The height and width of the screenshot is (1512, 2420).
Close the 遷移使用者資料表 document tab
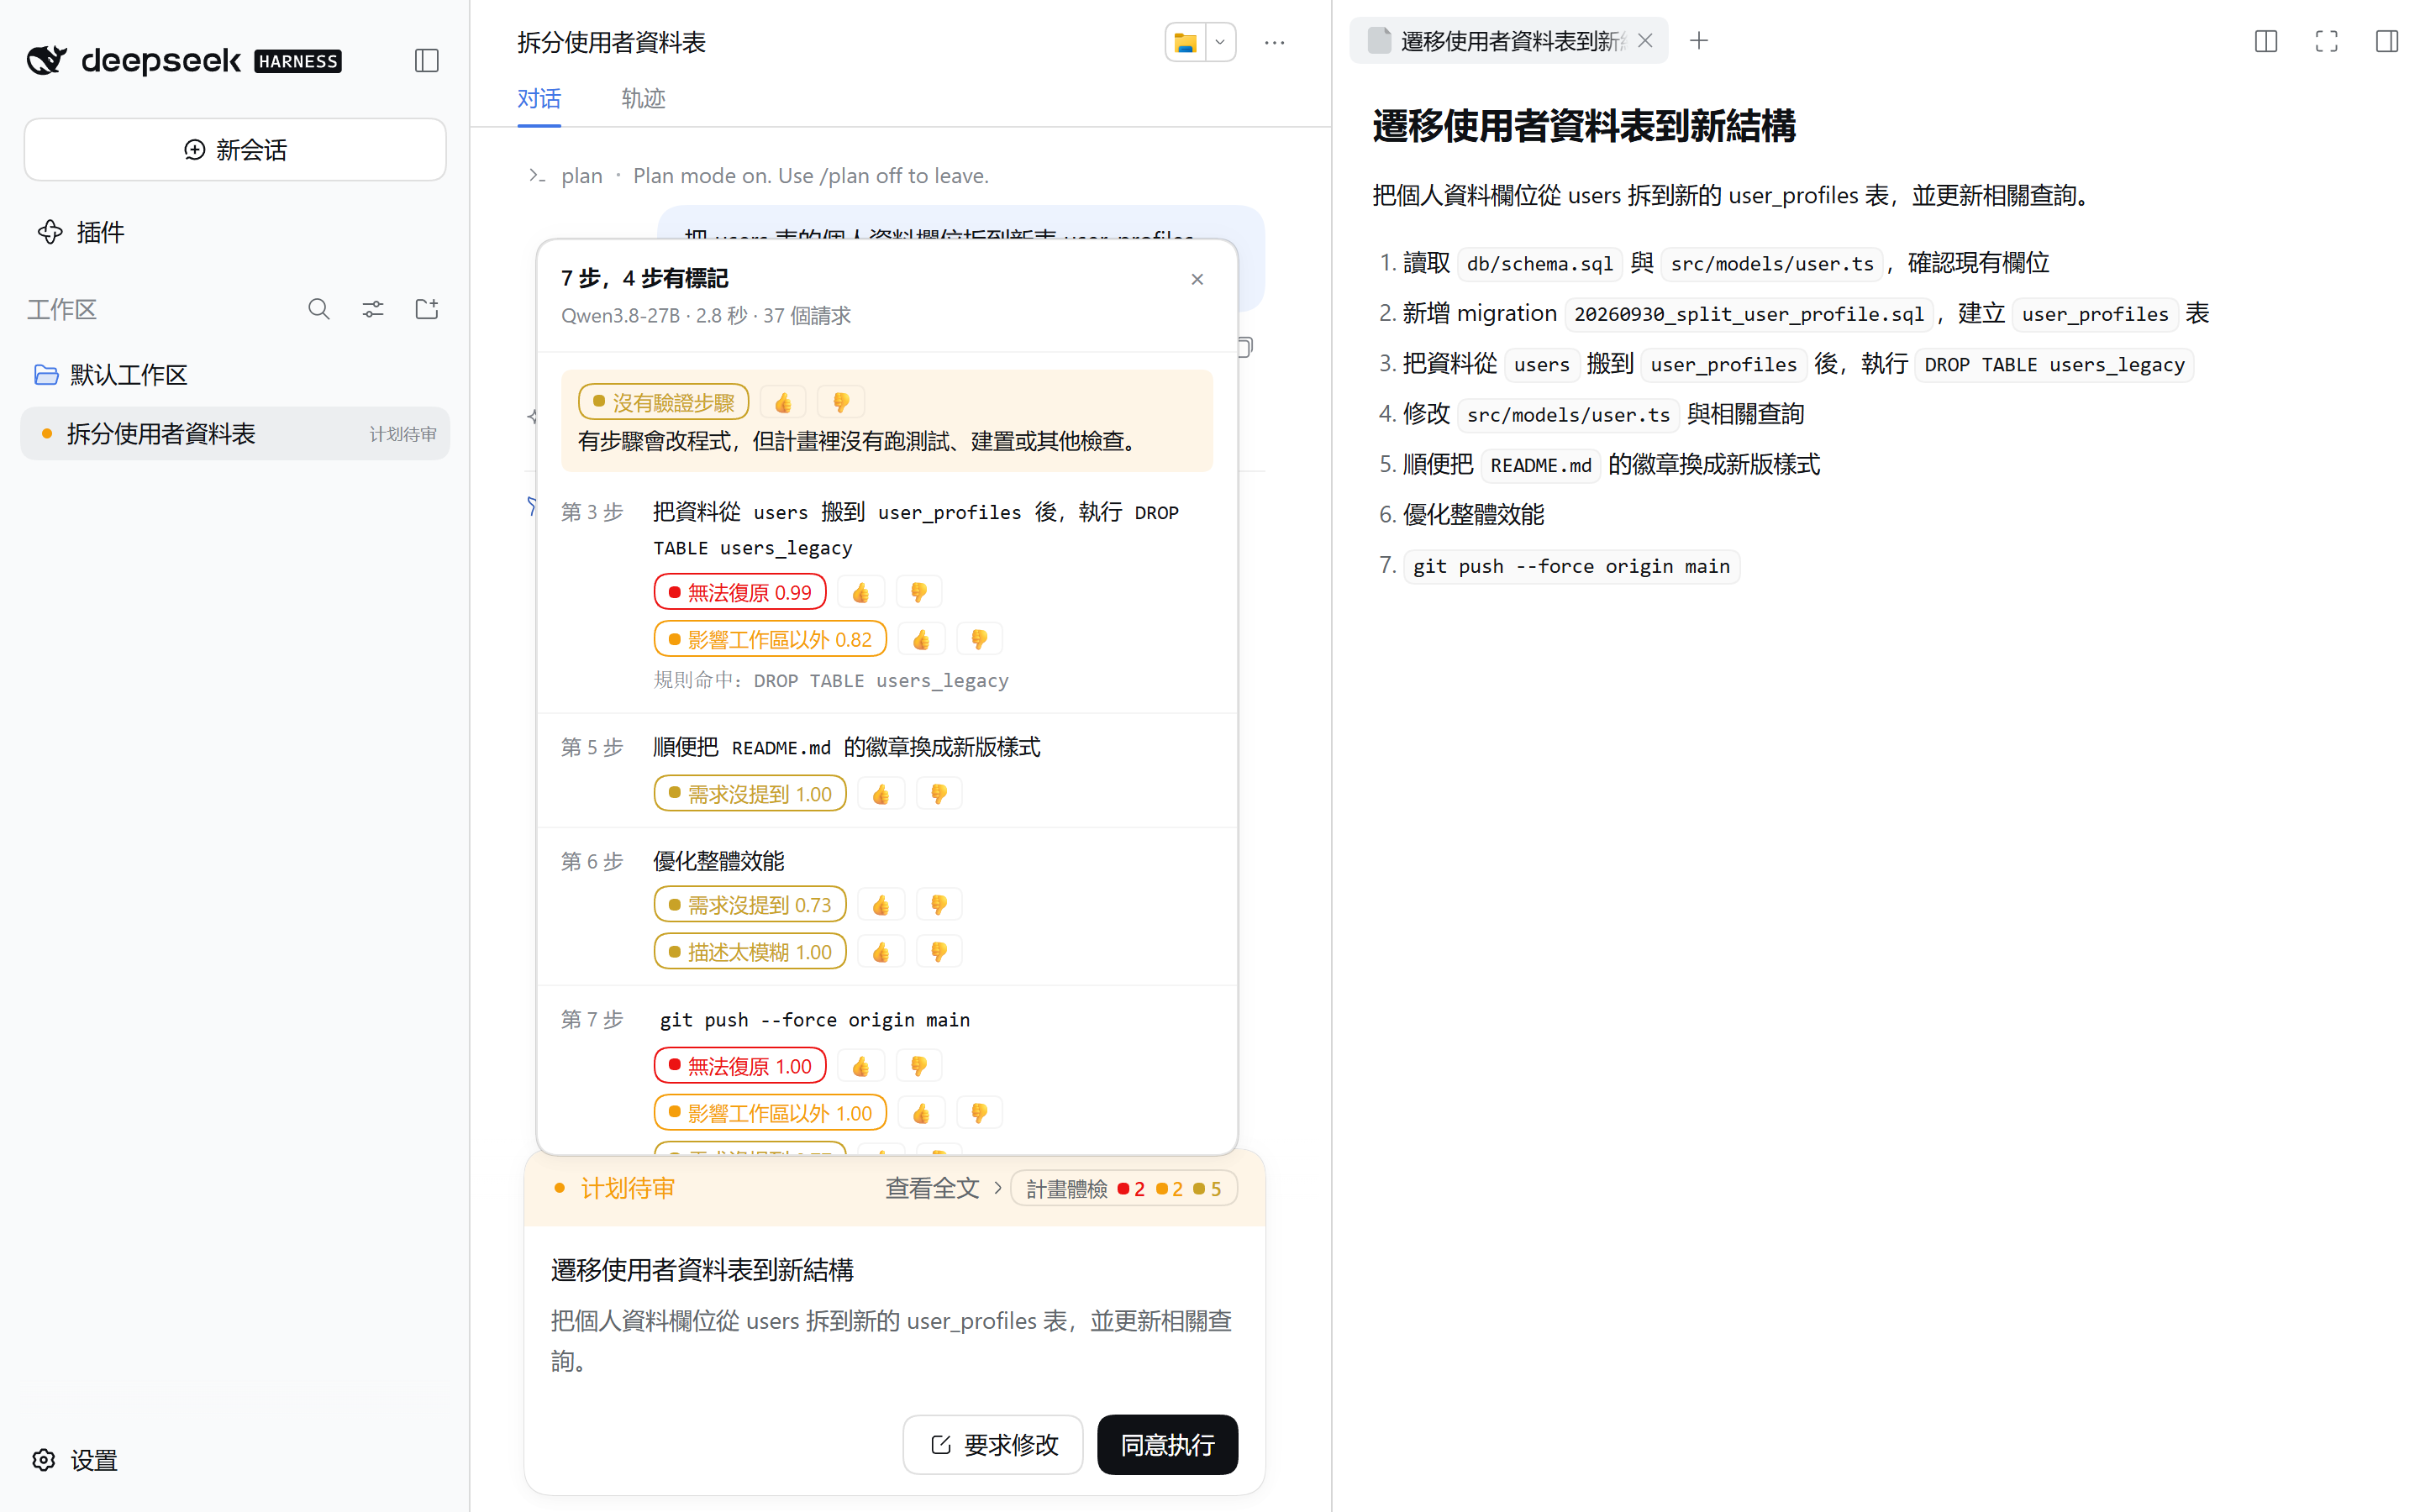(x=1645, y=41)
